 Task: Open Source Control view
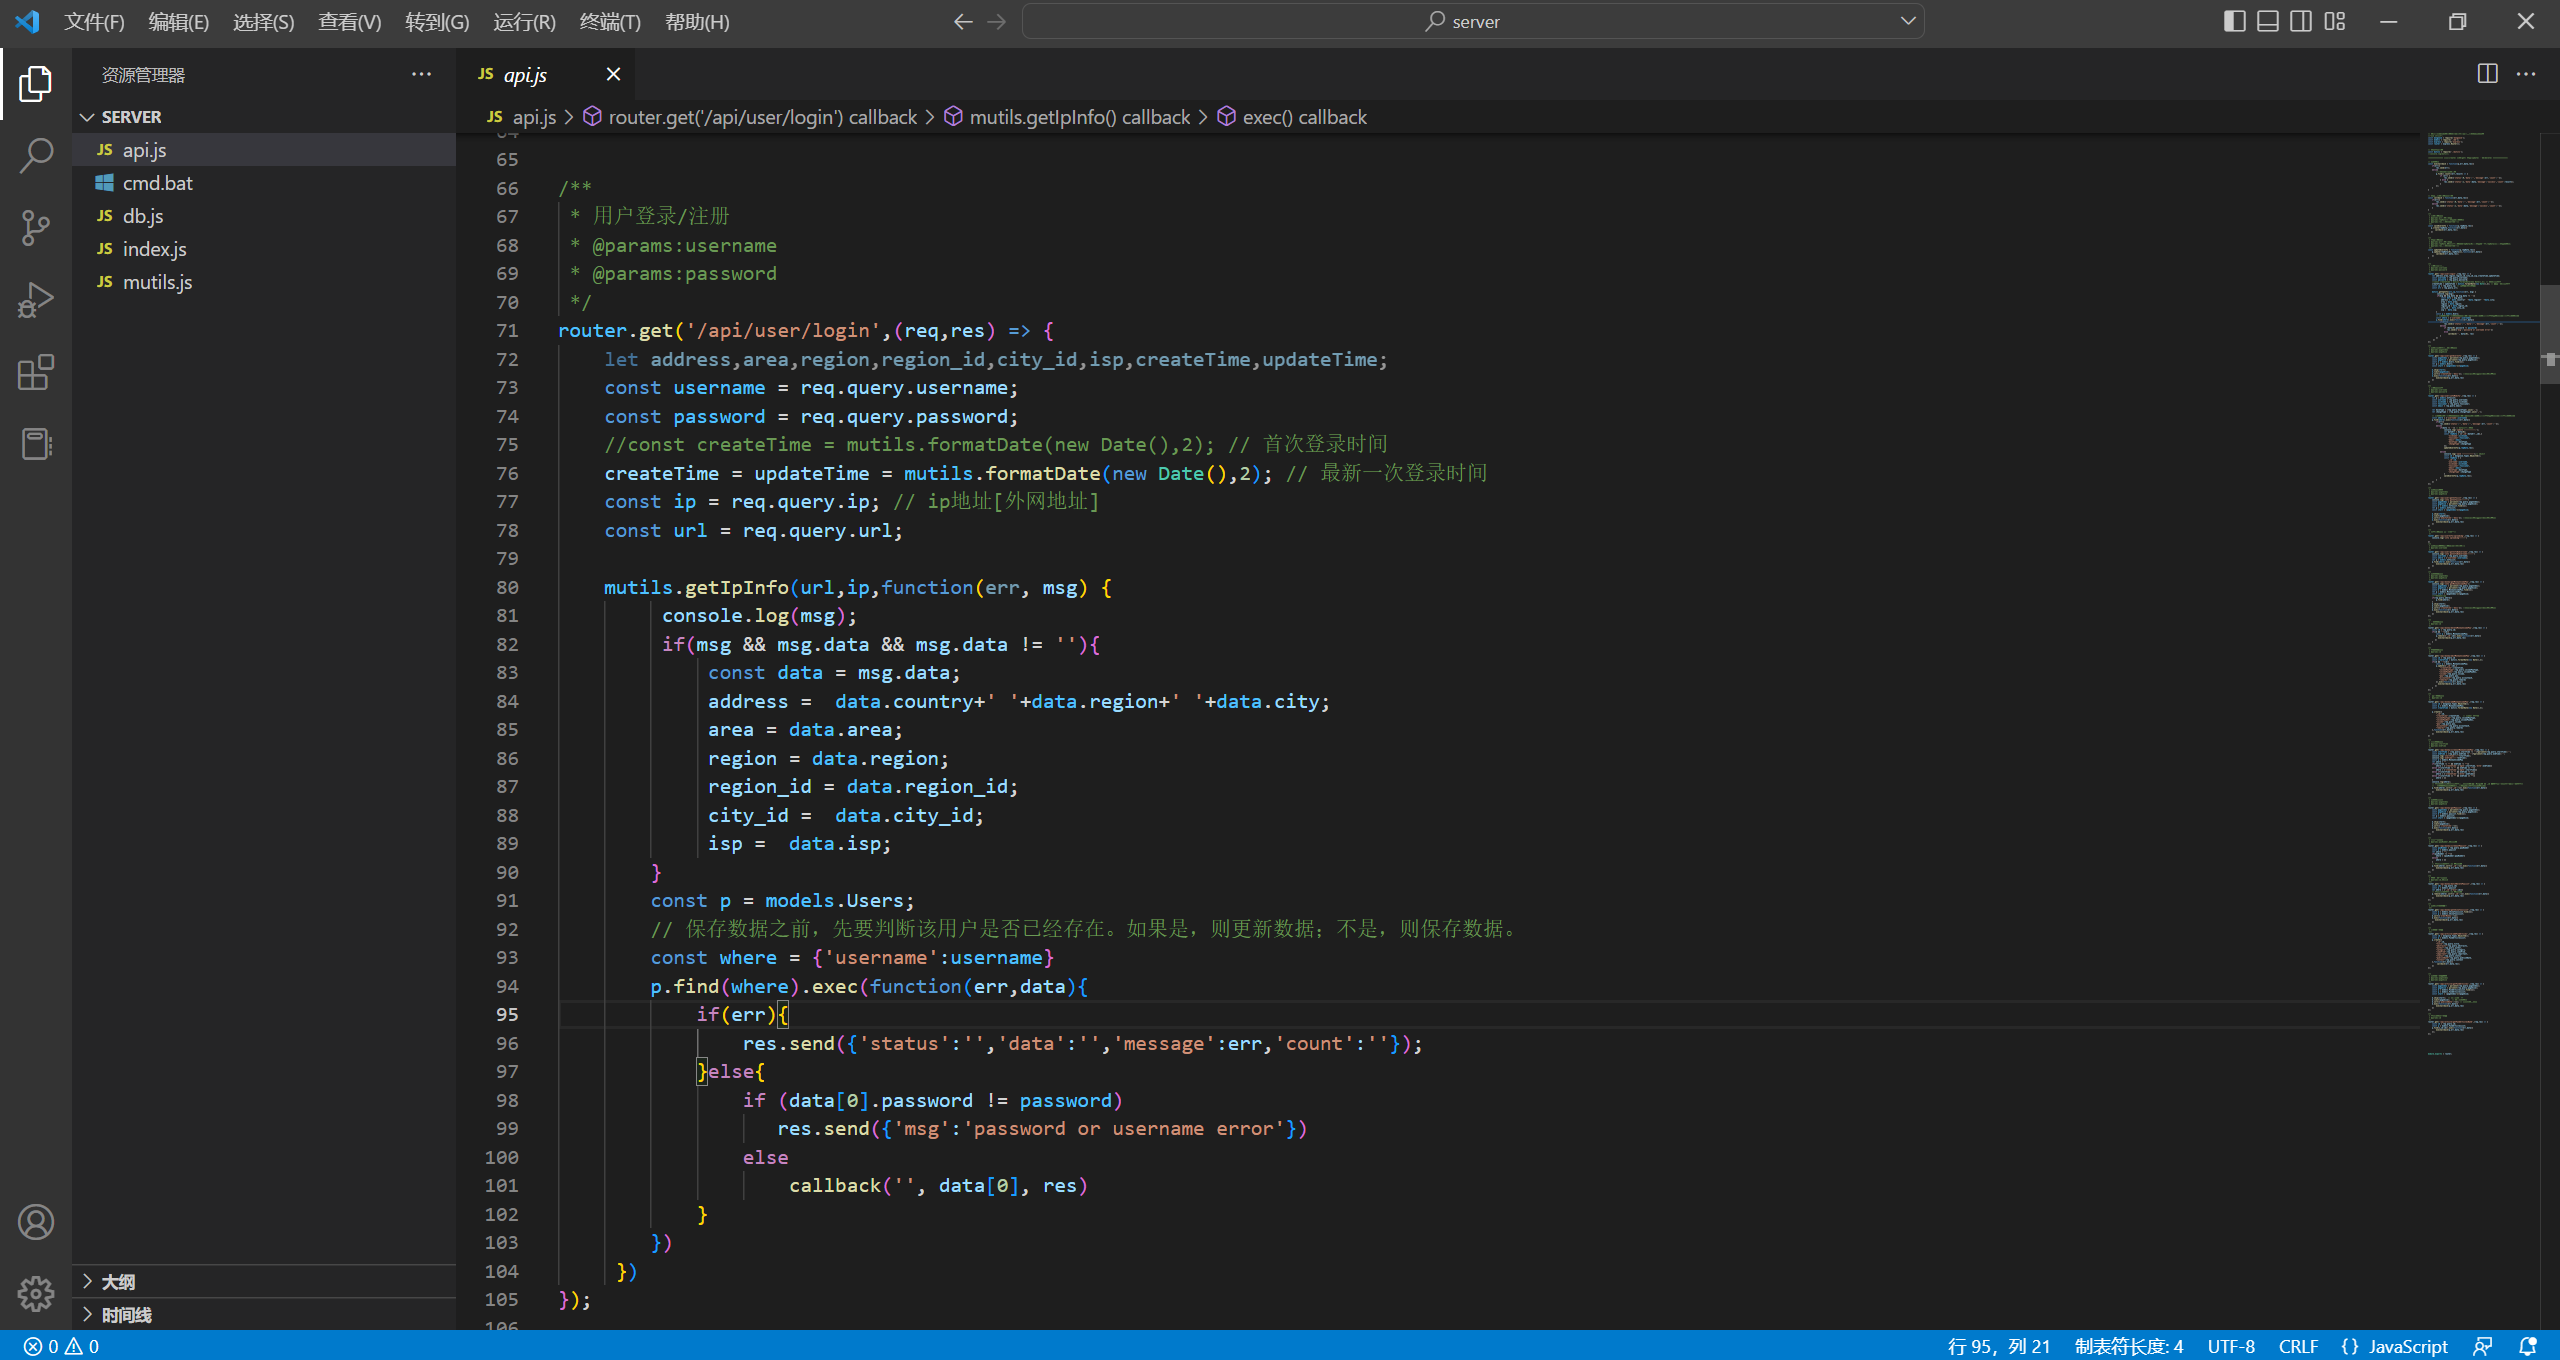click(35, 228)
